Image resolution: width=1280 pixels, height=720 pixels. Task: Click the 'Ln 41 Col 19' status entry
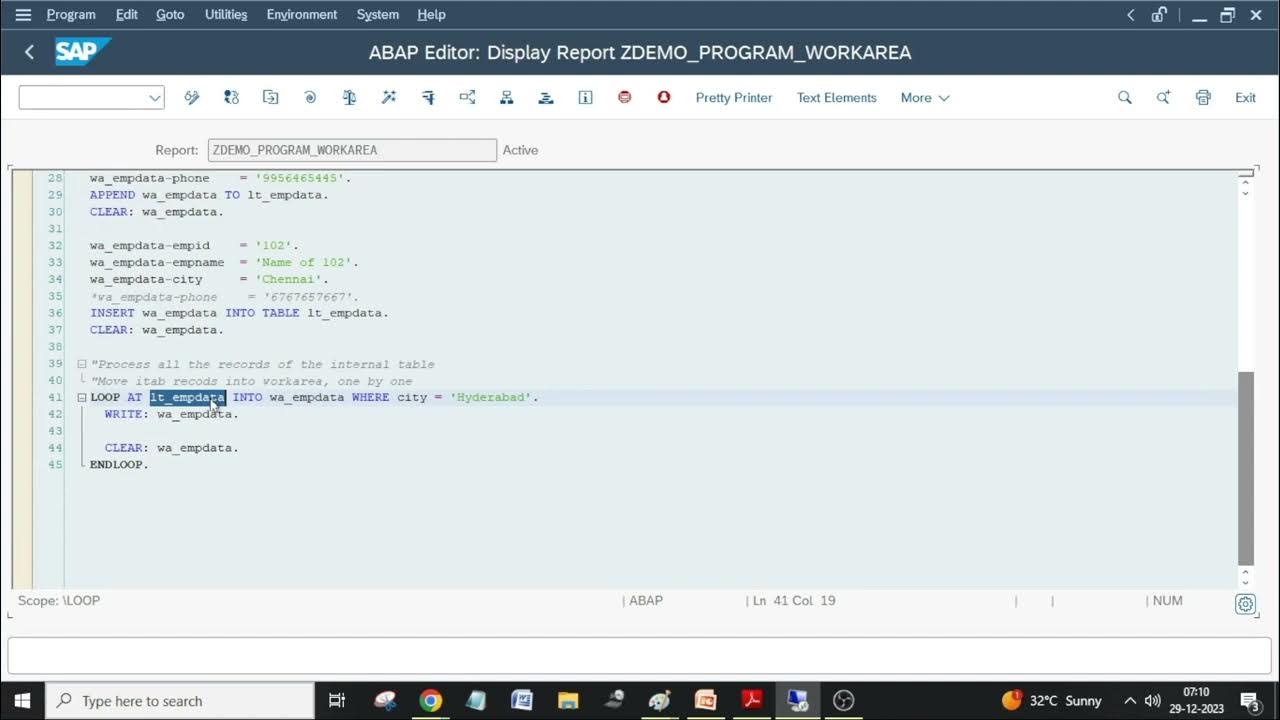pyautogui.click(x=794, y=601)
